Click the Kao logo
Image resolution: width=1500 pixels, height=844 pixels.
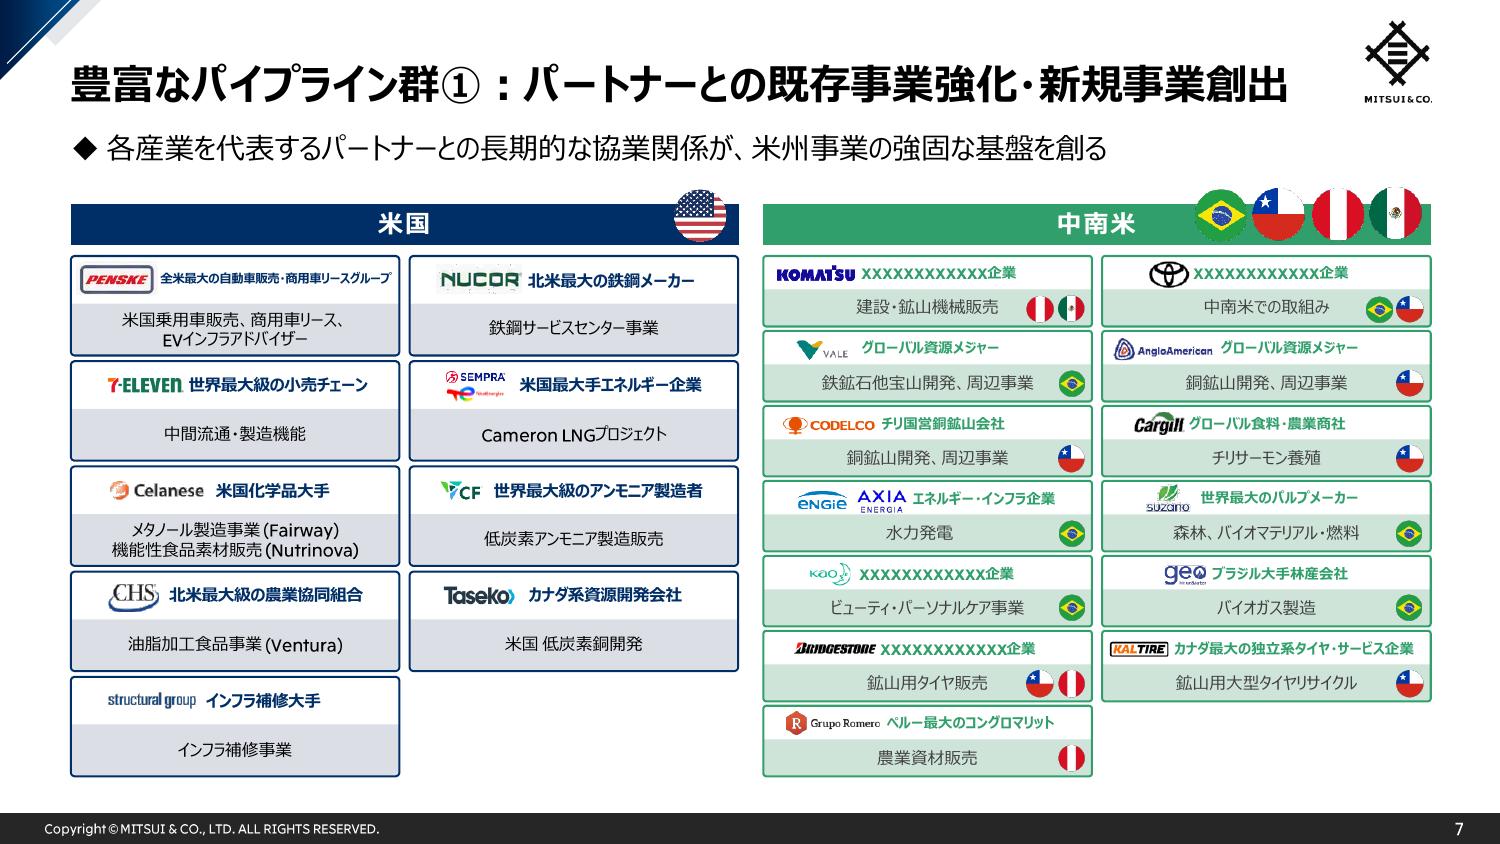tap(829, 573)
